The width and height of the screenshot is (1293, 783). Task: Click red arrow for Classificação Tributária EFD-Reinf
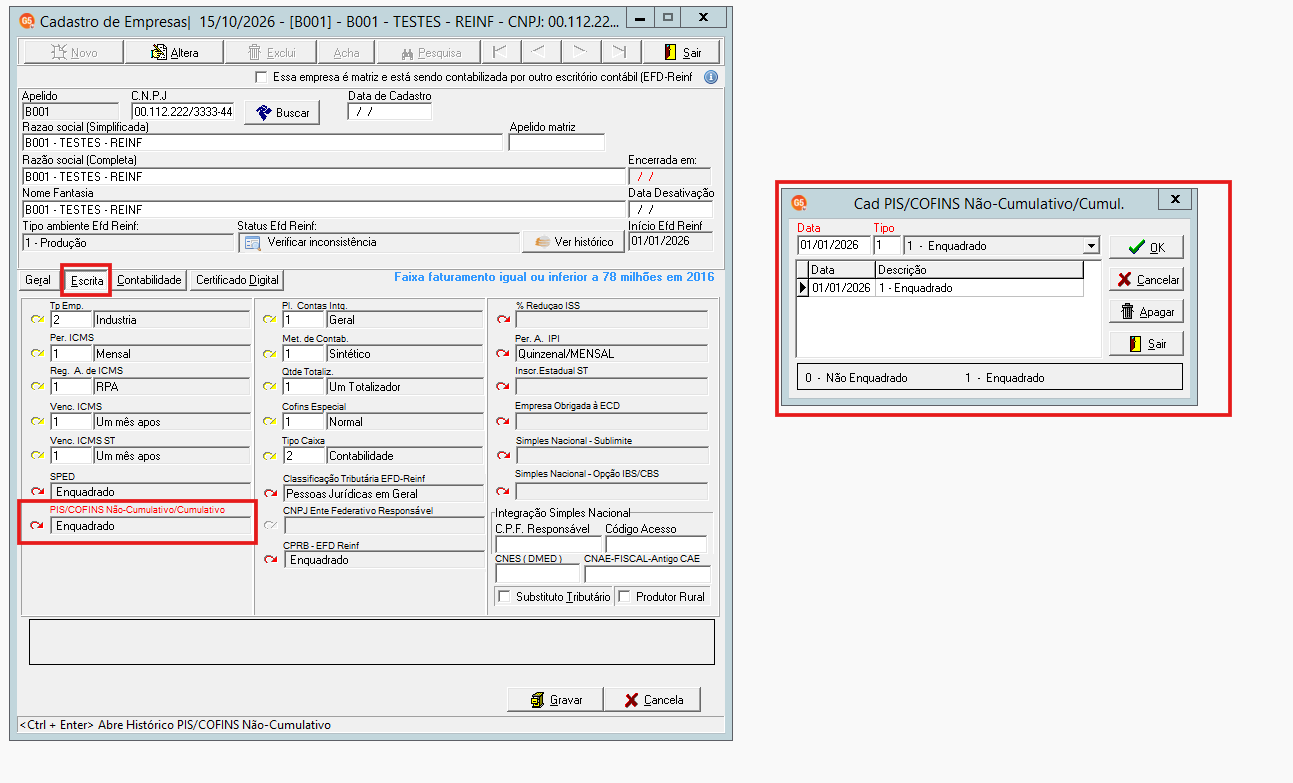pyautogui.click(x=270, y=493)
